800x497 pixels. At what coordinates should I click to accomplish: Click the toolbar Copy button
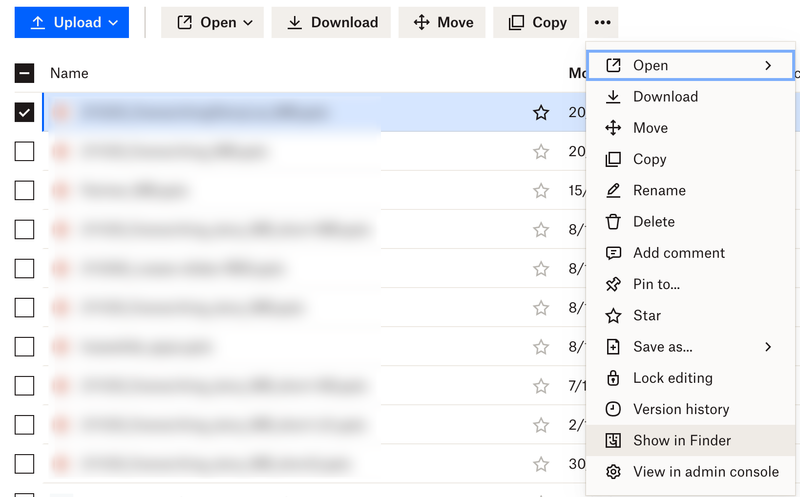(536, 22)
